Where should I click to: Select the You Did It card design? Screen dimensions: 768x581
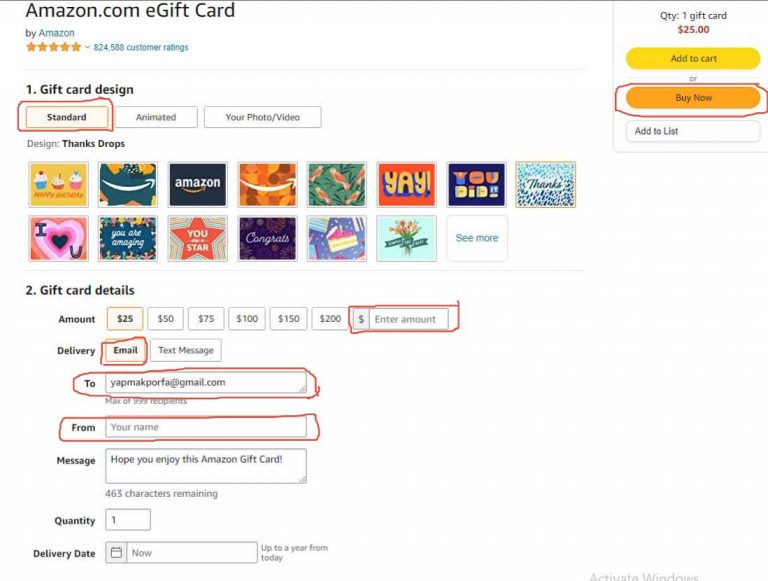click(x=476, y=184)
